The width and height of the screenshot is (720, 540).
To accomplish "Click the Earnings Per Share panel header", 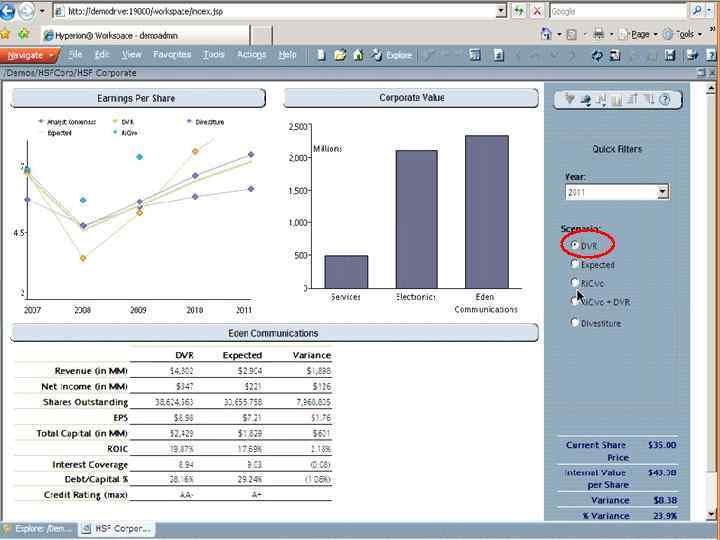I will pos(137,98).
